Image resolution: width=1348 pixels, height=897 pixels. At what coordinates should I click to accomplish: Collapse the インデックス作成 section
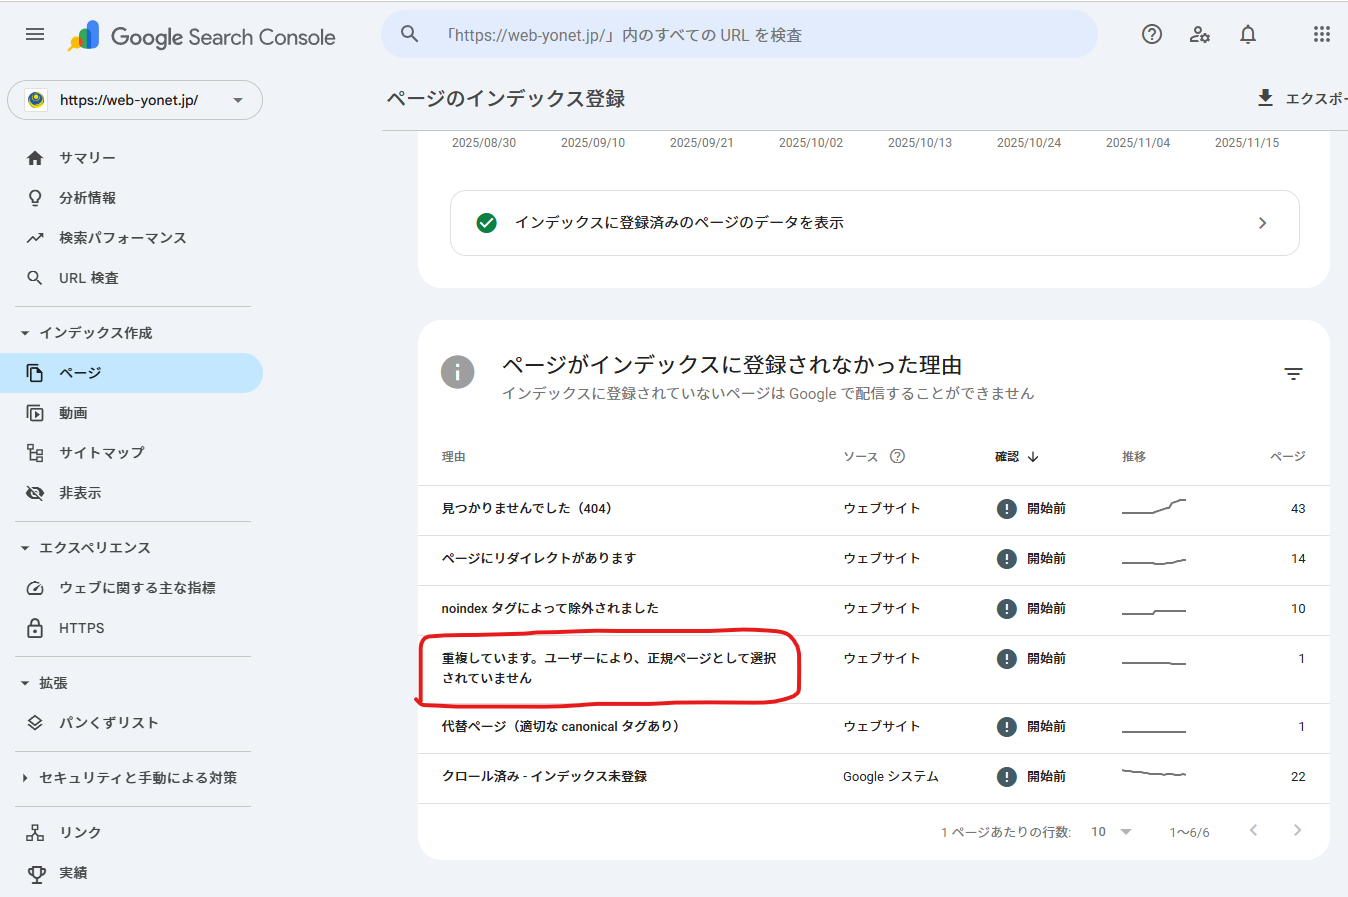(x=25, y=333)
